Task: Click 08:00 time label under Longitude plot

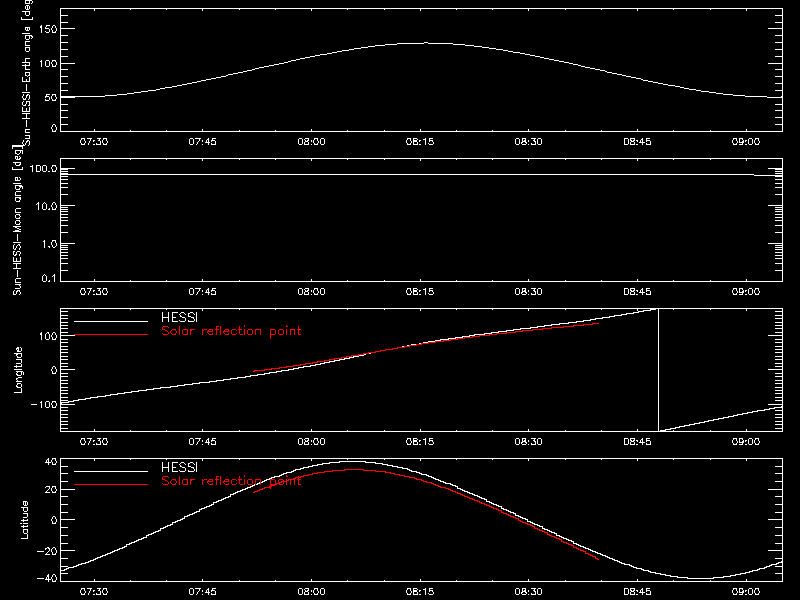Action: point(311,442)
